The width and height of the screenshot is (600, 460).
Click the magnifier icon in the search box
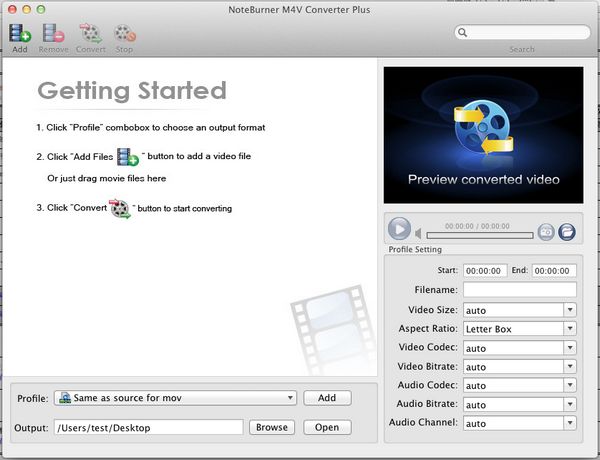coord(463,33)
